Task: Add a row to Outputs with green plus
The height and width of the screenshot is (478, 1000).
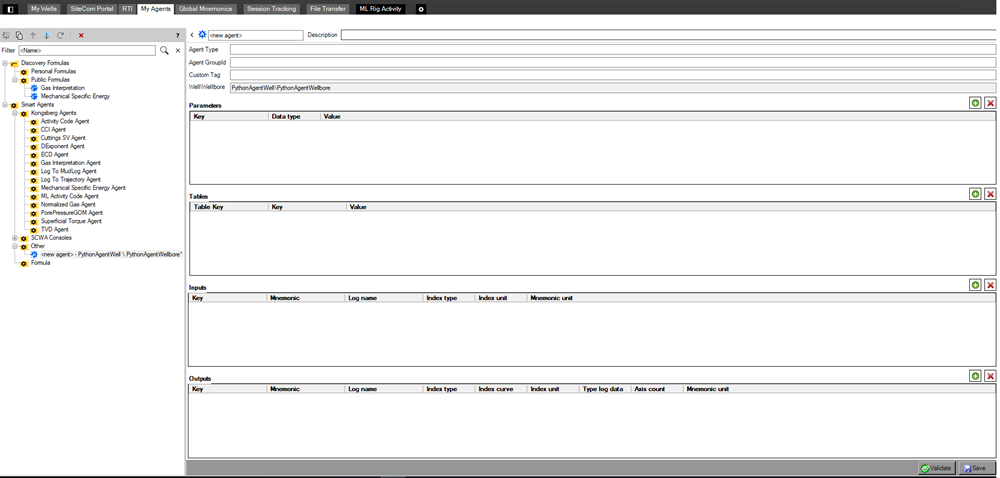Action: (975, 376)
